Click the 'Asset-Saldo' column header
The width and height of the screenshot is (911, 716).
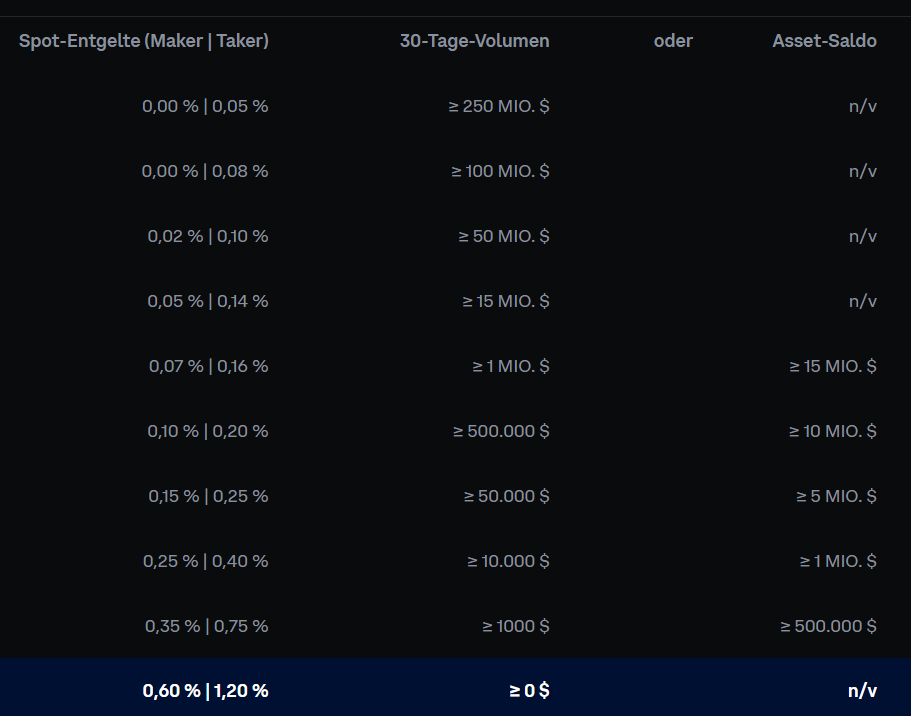(x=824, y=41)
